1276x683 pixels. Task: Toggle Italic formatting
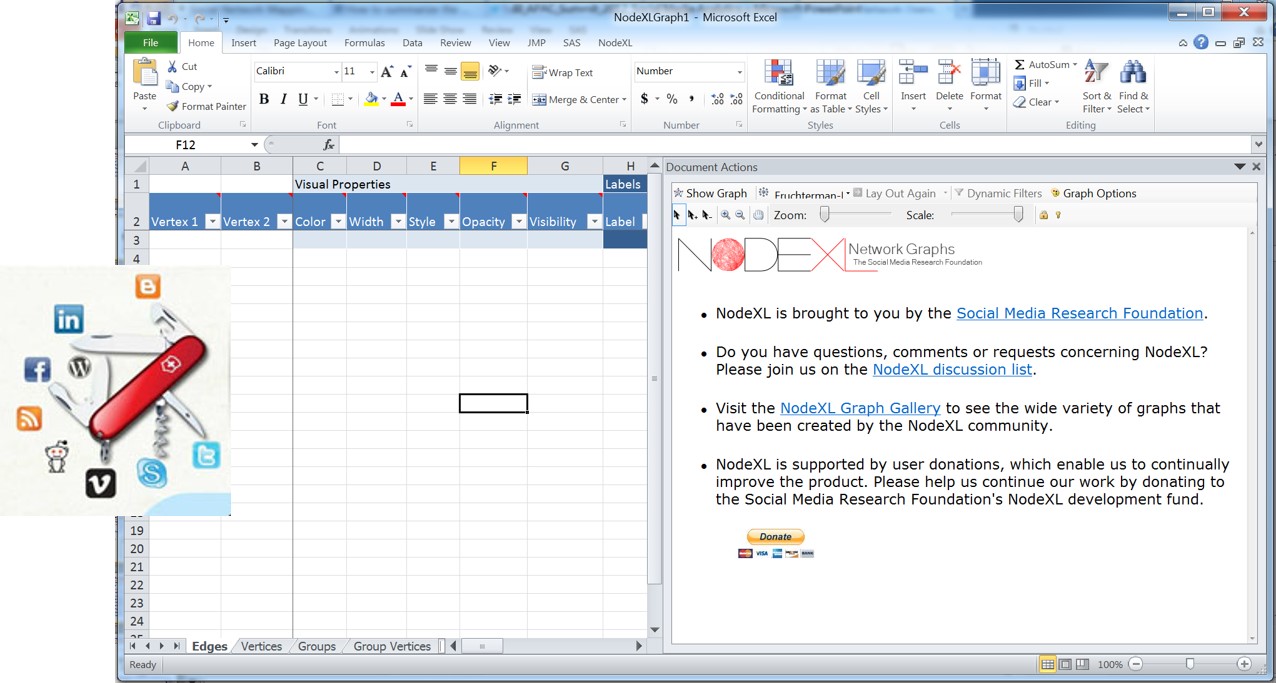(x=283, y=99)
